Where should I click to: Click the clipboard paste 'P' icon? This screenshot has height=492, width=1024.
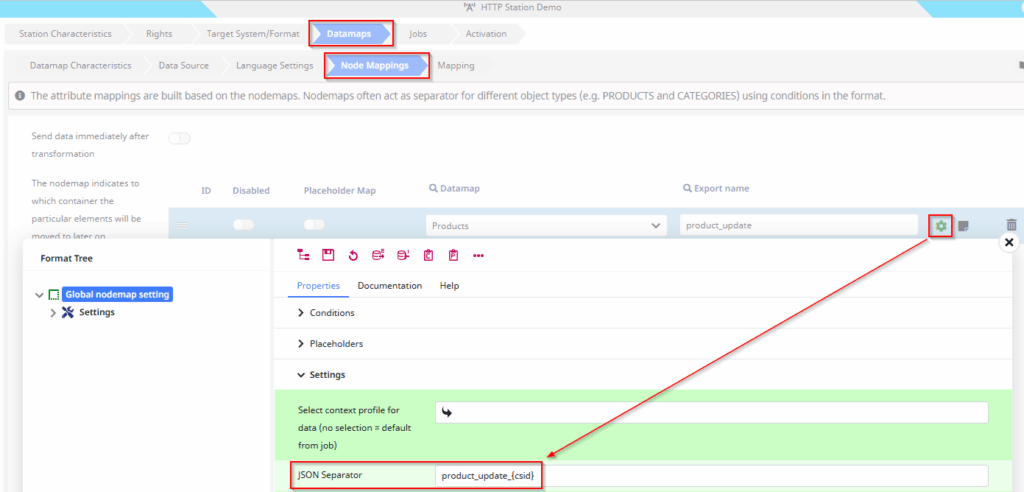tap(453, 255)
